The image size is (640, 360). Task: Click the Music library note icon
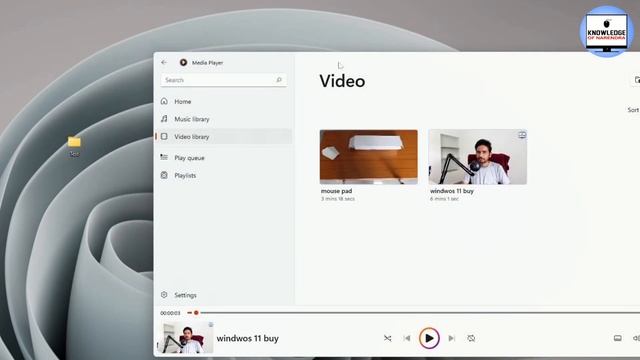(x=164, y=119)
